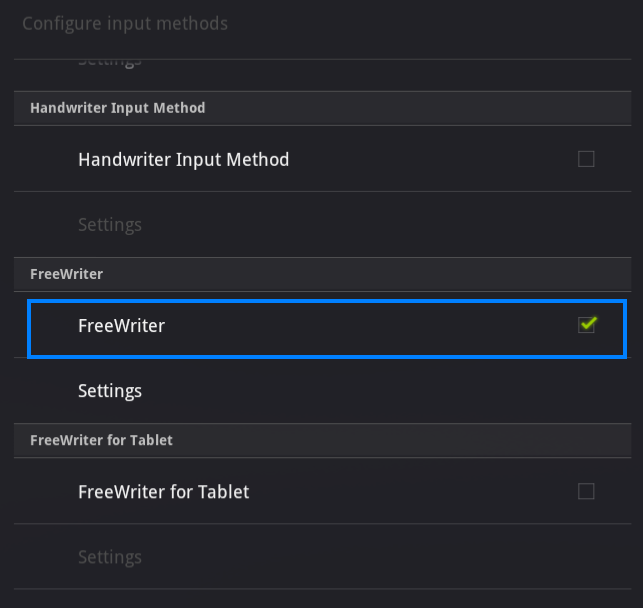This screenshot has width=643, height=608.
Task: Click the Configure input methods title
Action: [125, 23]
